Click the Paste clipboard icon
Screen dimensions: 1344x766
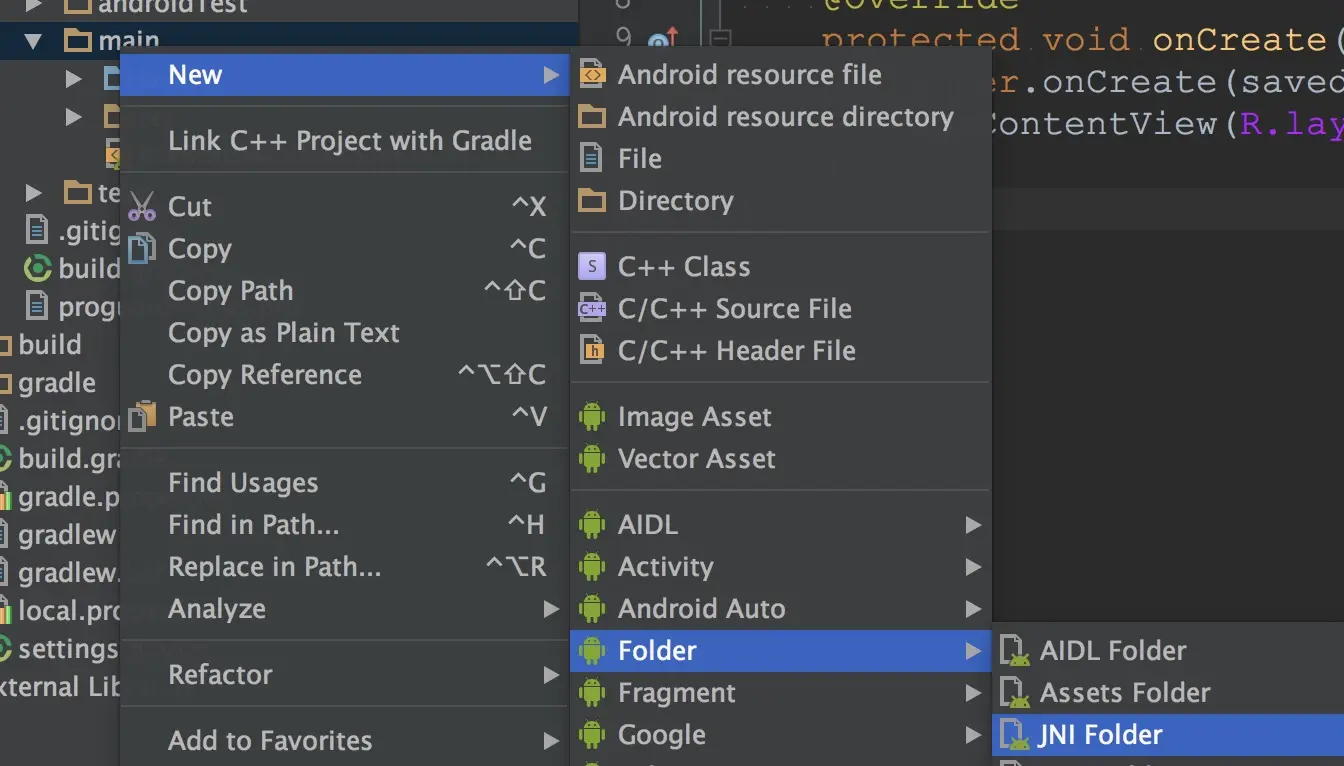coord(142,417)
